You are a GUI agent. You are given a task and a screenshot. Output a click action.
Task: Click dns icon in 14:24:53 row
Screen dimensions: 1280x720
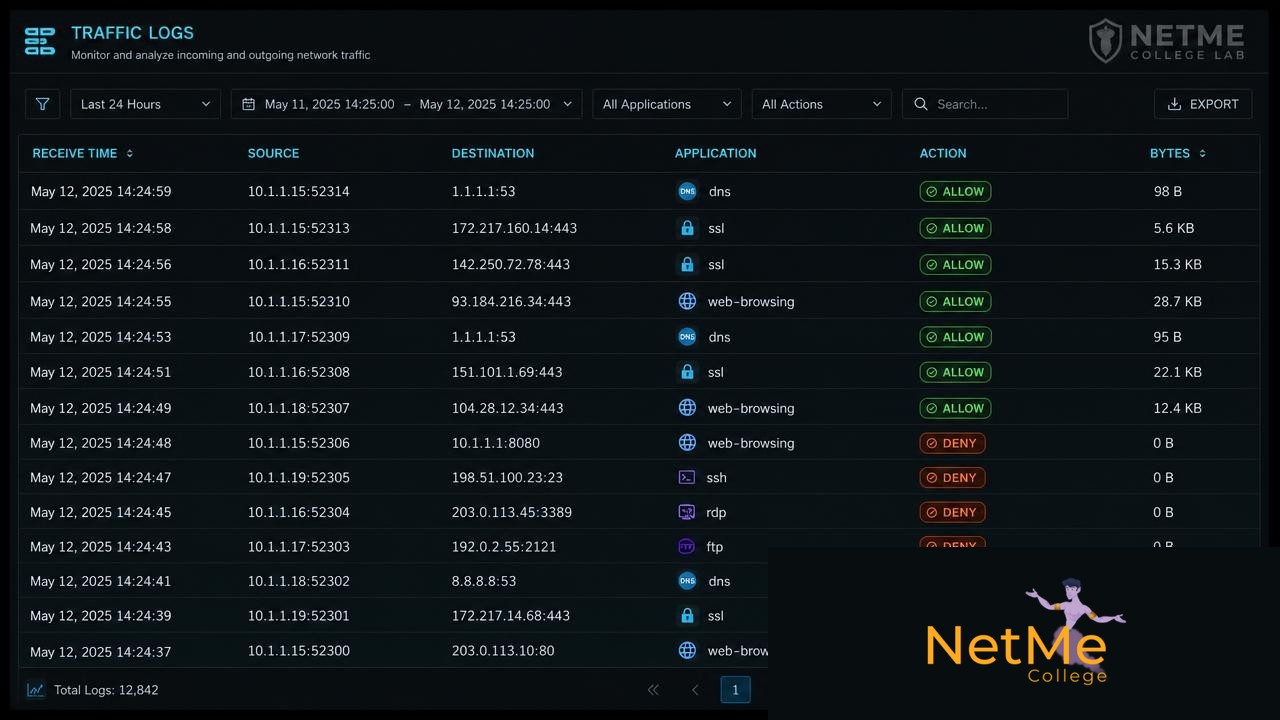tap(687, 337)
